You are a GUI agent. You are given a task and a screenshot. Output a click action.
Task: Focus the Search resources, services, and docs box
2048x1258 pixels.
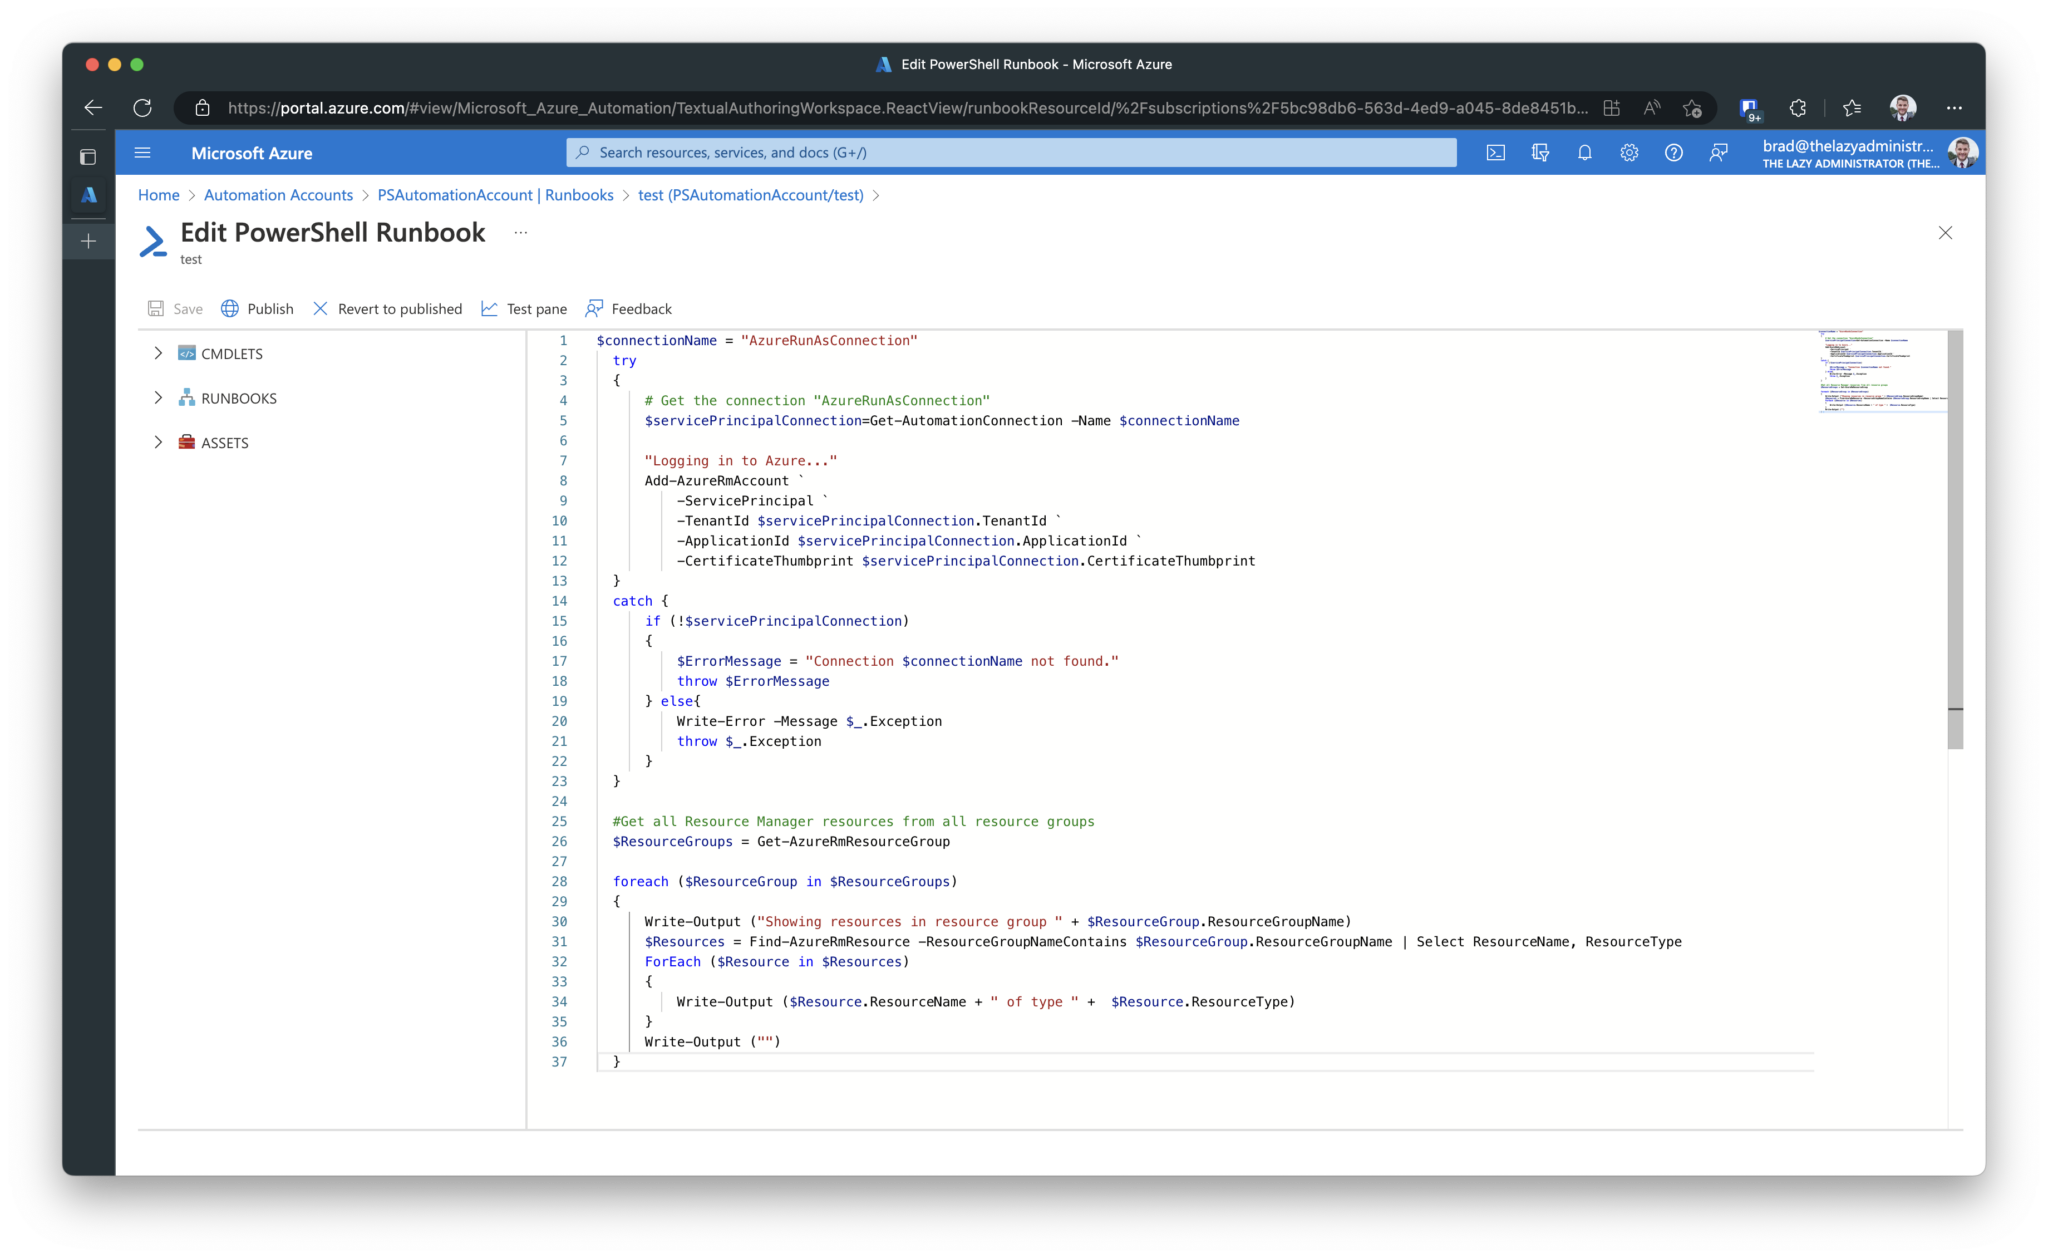pyautogui.click(x=1011, y=152)
